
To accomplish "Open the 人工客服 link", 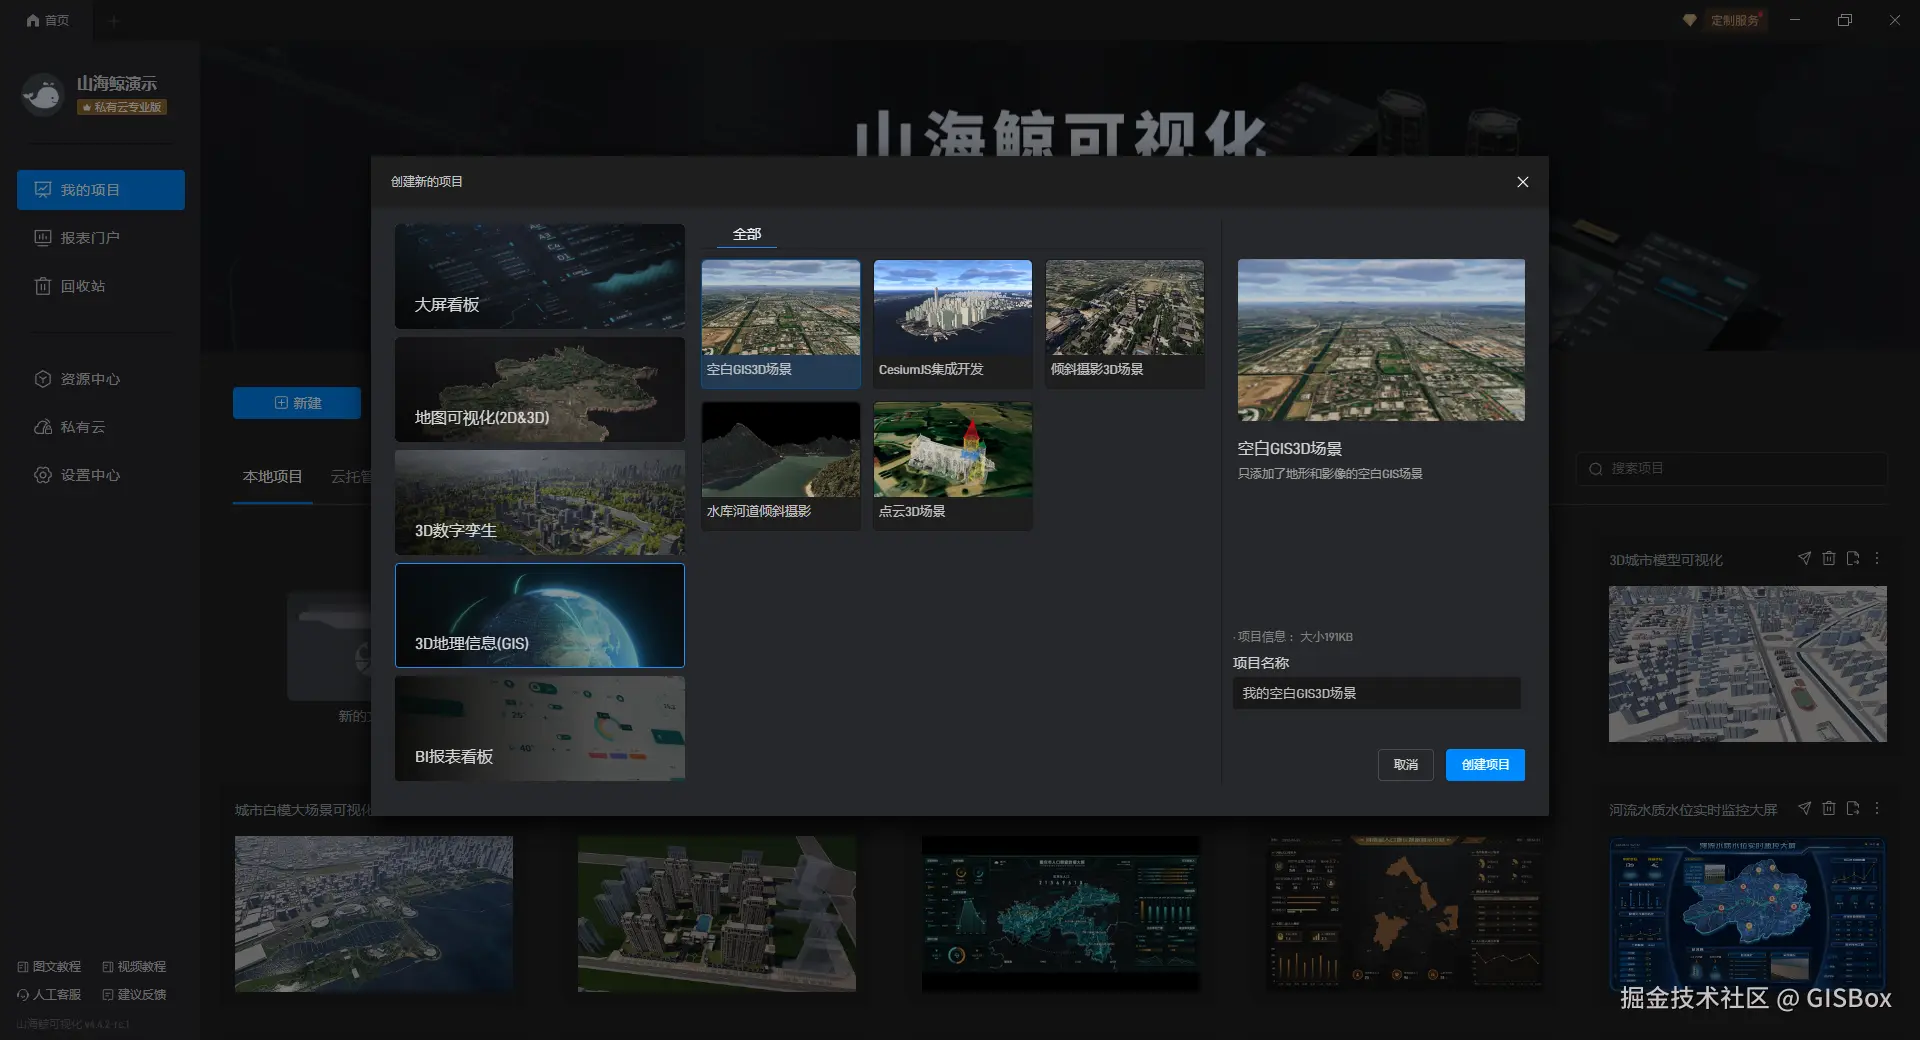I will tap(49, 995).
